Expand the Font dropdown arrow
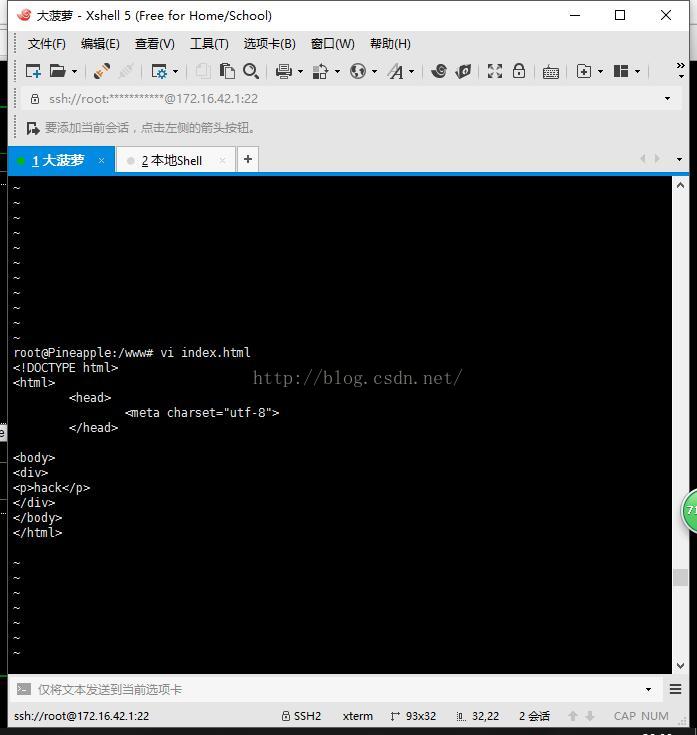697x735 pixels. (x=412, y=72)
